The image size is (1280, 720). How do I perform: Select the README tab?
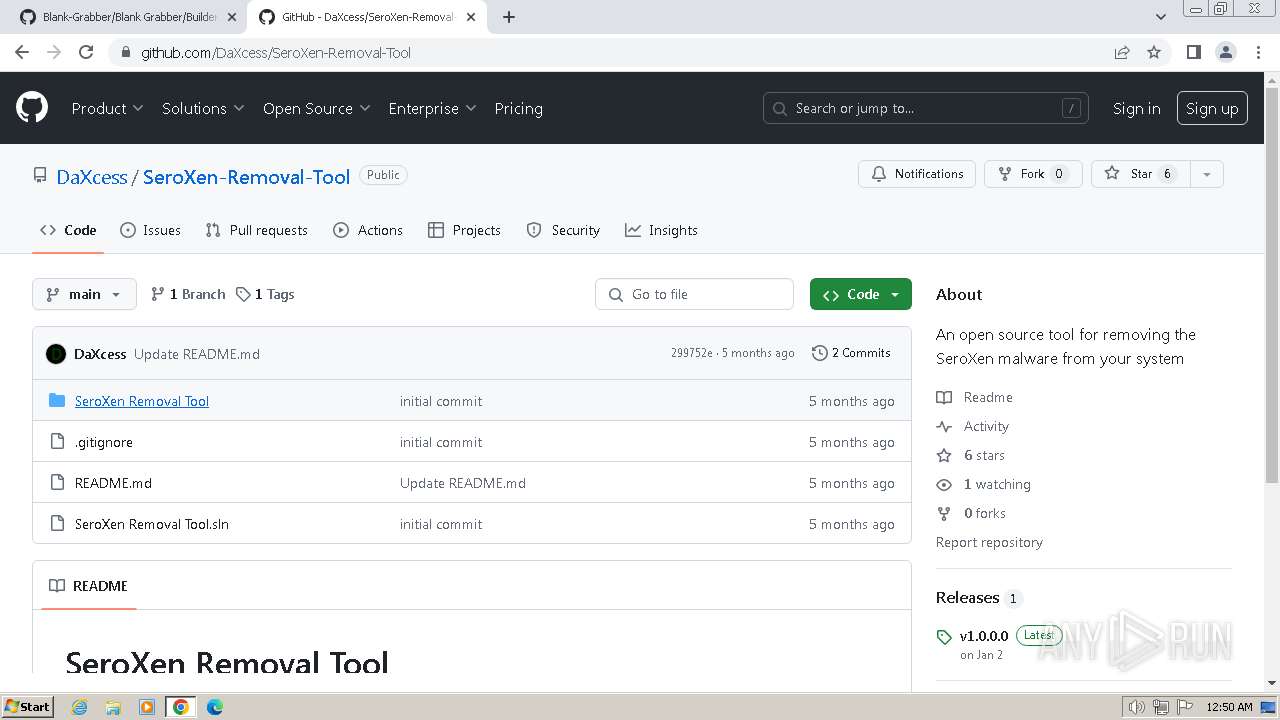88,586
